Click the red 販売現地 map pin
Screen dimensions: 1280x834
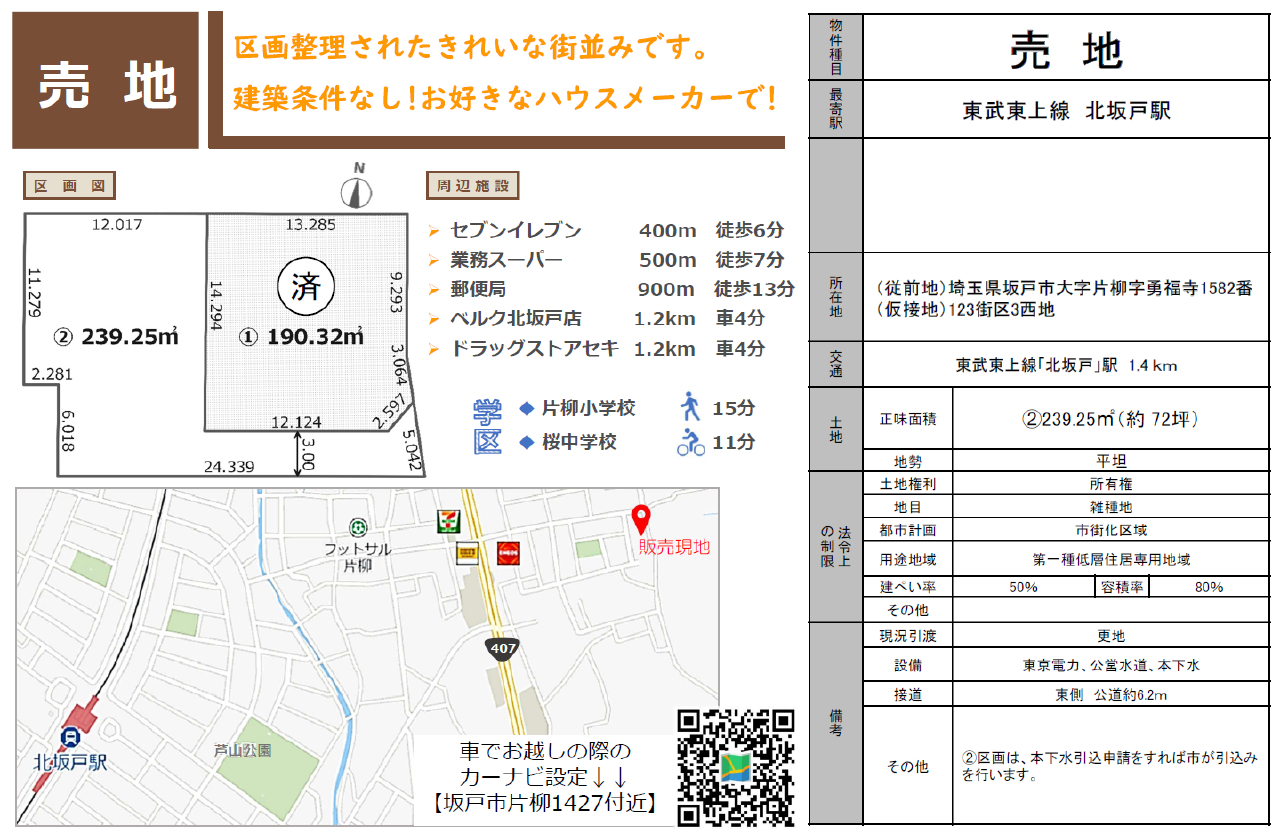click(641, 519)
